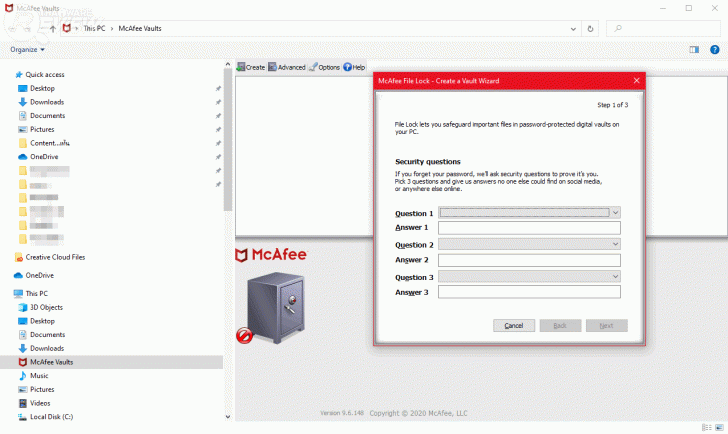The height and width of the screenshot is (434, 728).
Task: Click the Create vault toolbar button
Action: click(x=251, y=67)
